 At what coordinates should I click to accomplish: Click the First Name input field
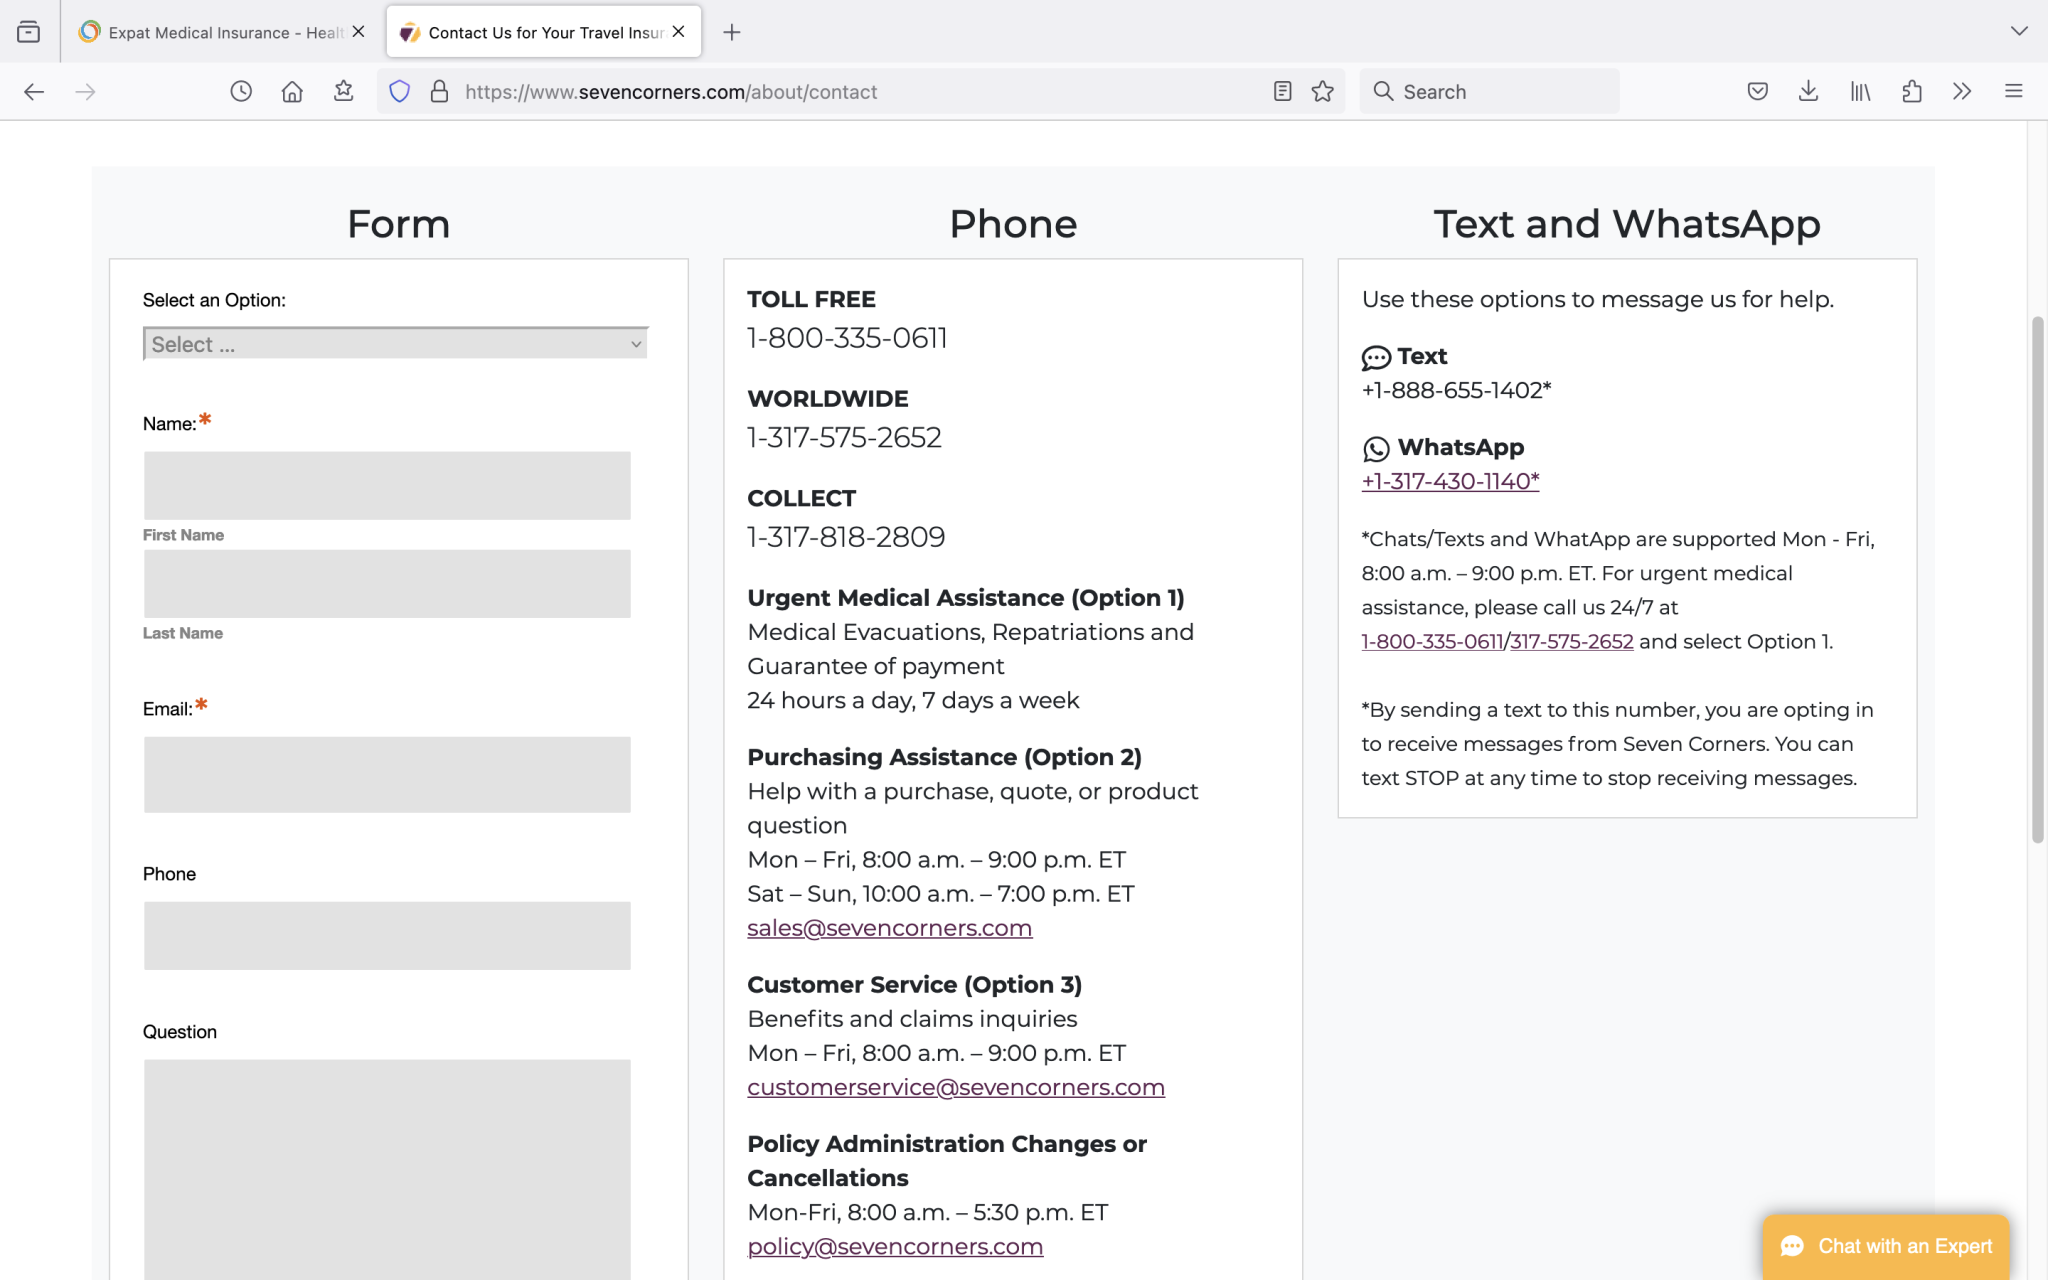point(387,485)
